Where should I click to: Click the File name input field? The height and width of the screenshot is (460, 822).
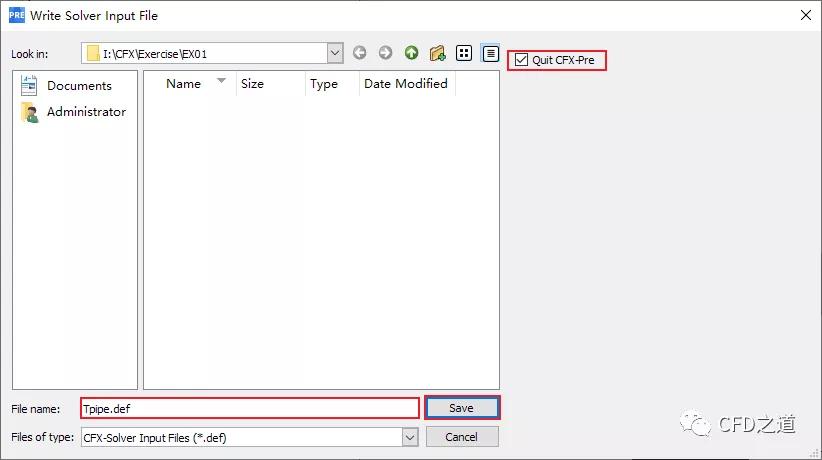point(250,408)
